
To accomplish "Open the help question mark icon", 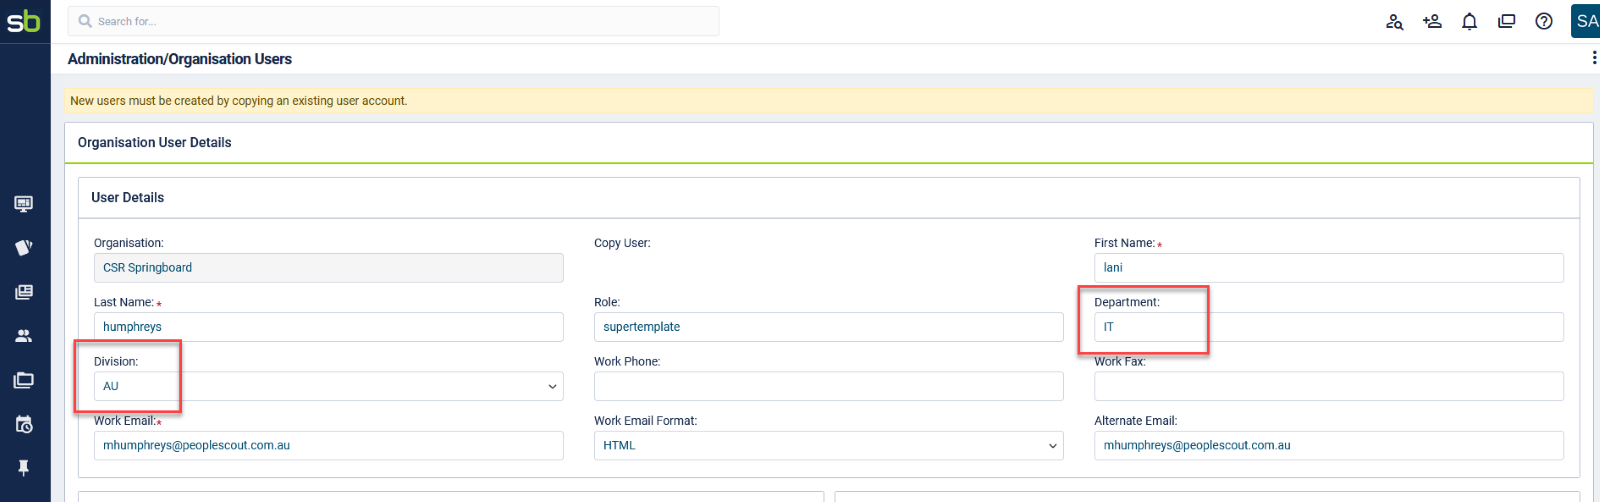I will pyautogui.click(x=1544, y=21).
